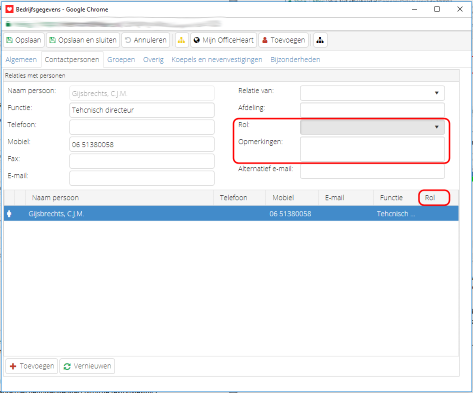Click the yellow warning triangle icon

tap(181, 40)
